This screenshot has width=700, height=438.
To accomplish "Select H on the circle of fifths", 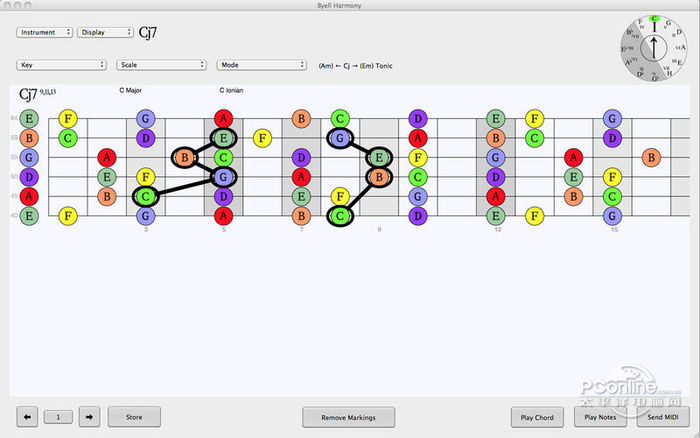I will coord(669,73).
